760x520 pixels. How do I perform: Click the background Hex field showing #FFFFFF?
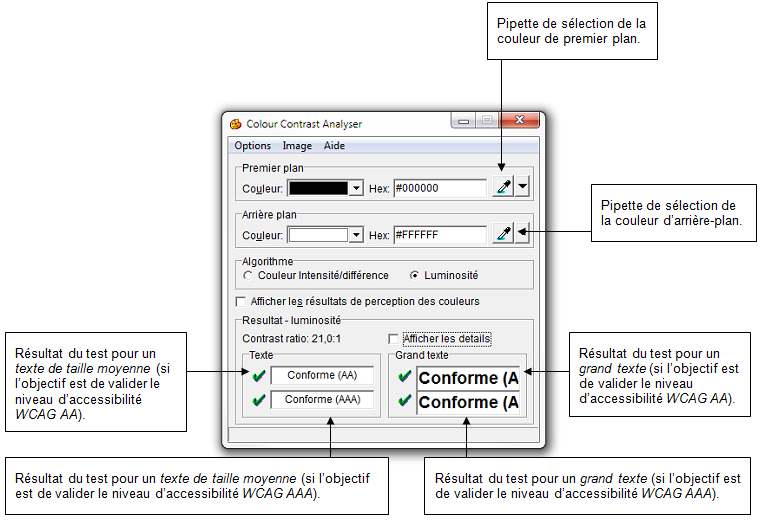click(x=438, y=235)
